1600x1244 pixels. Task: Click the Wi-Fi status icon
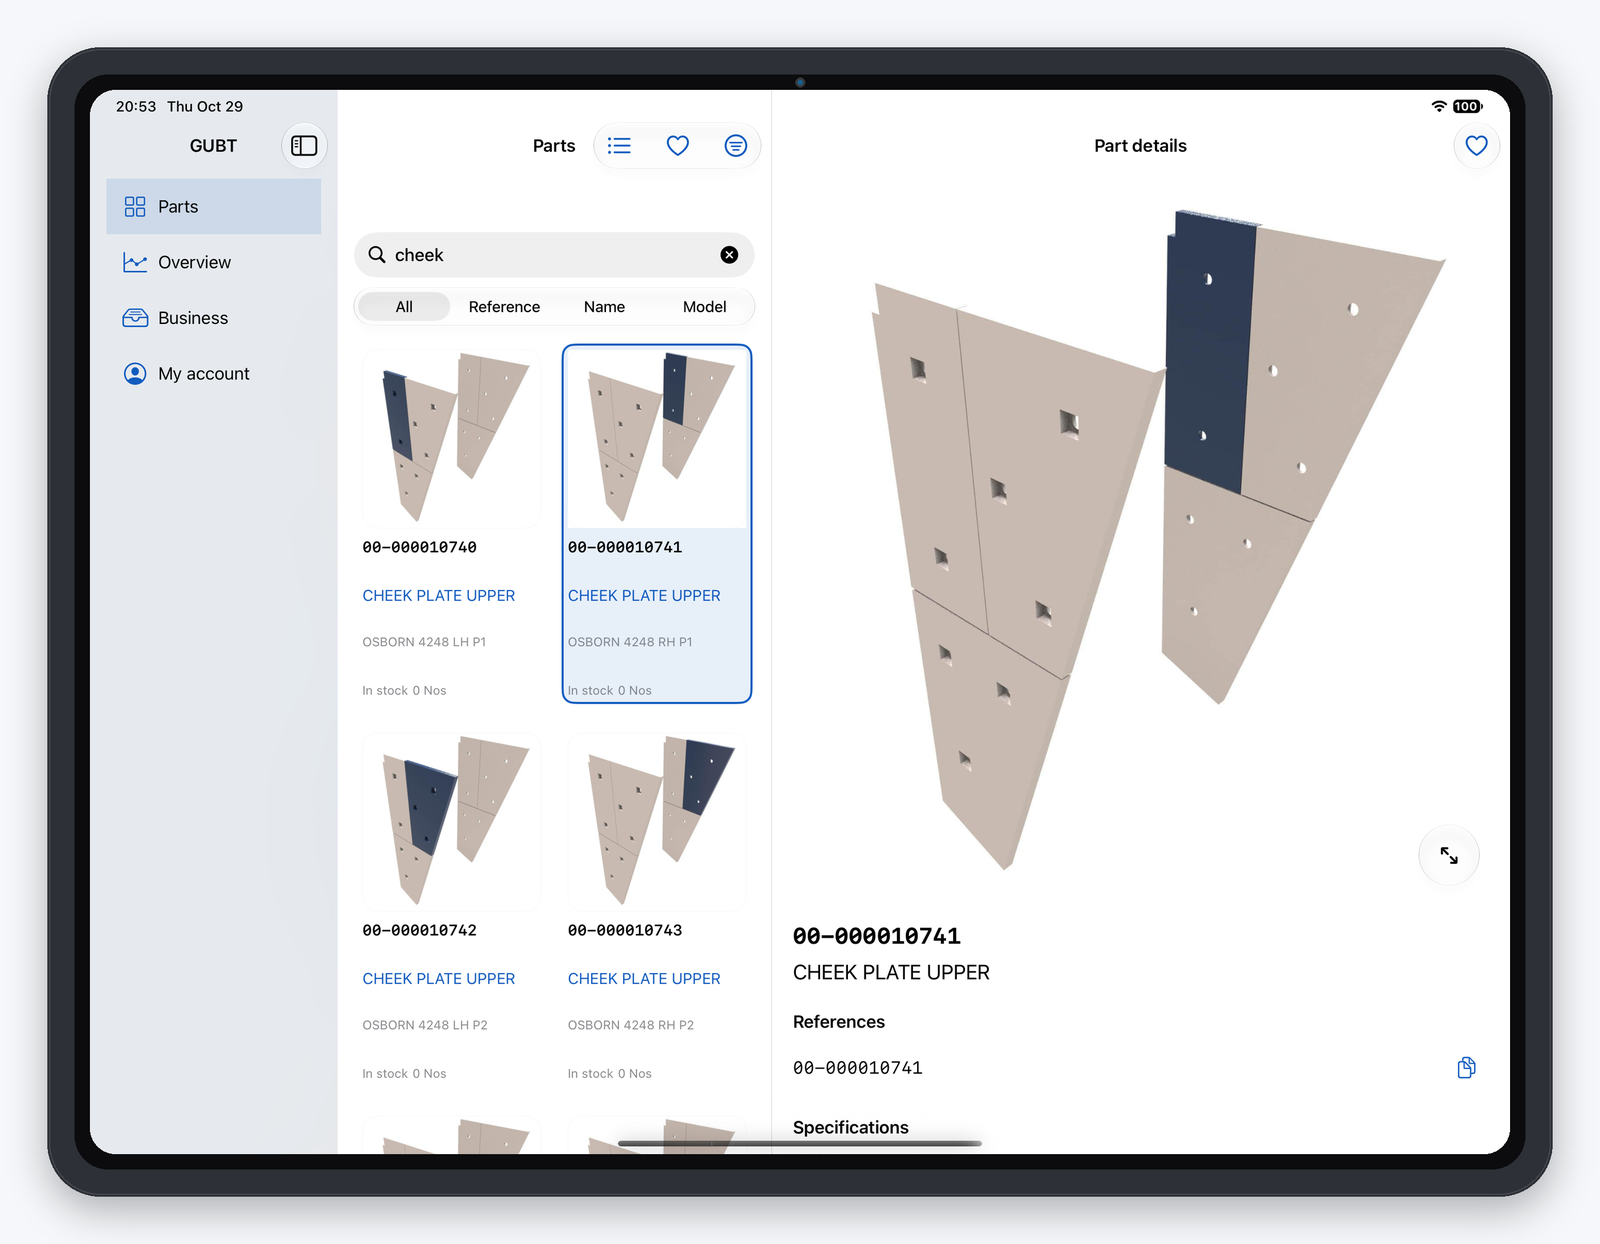coord(1439,106)
